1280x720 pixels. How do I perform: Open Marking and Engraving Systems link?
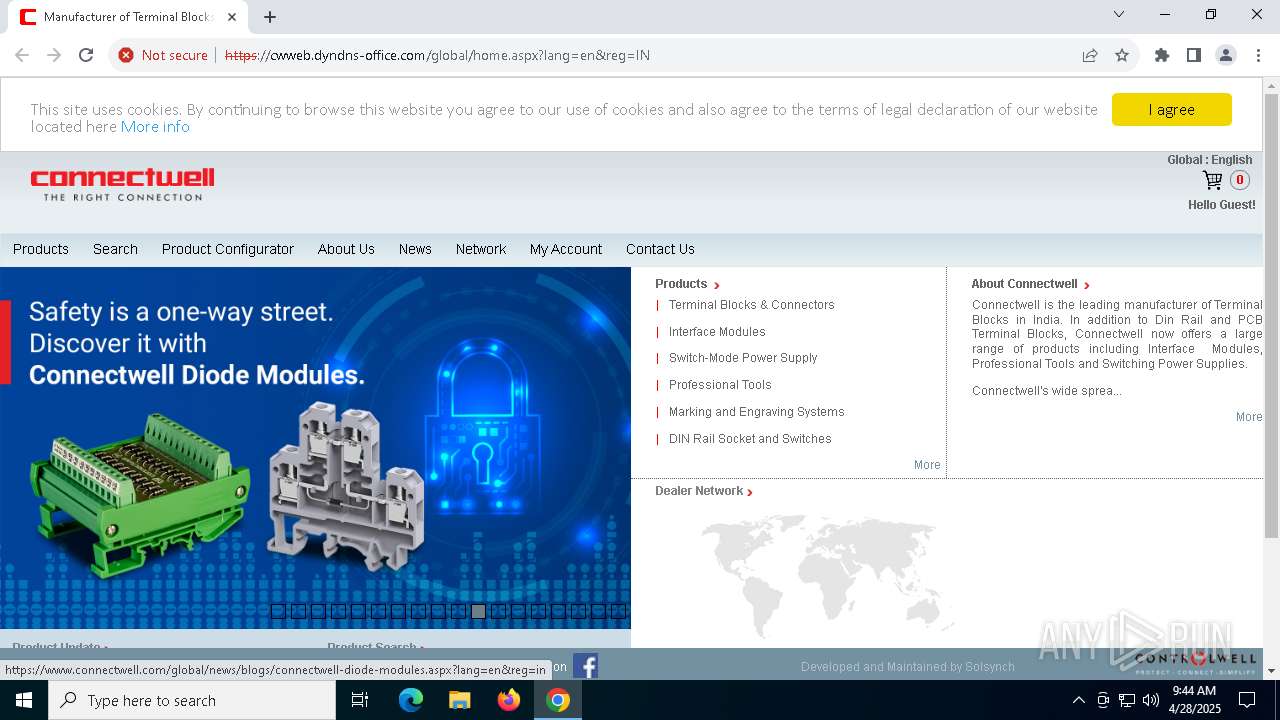tap(757, 412)
